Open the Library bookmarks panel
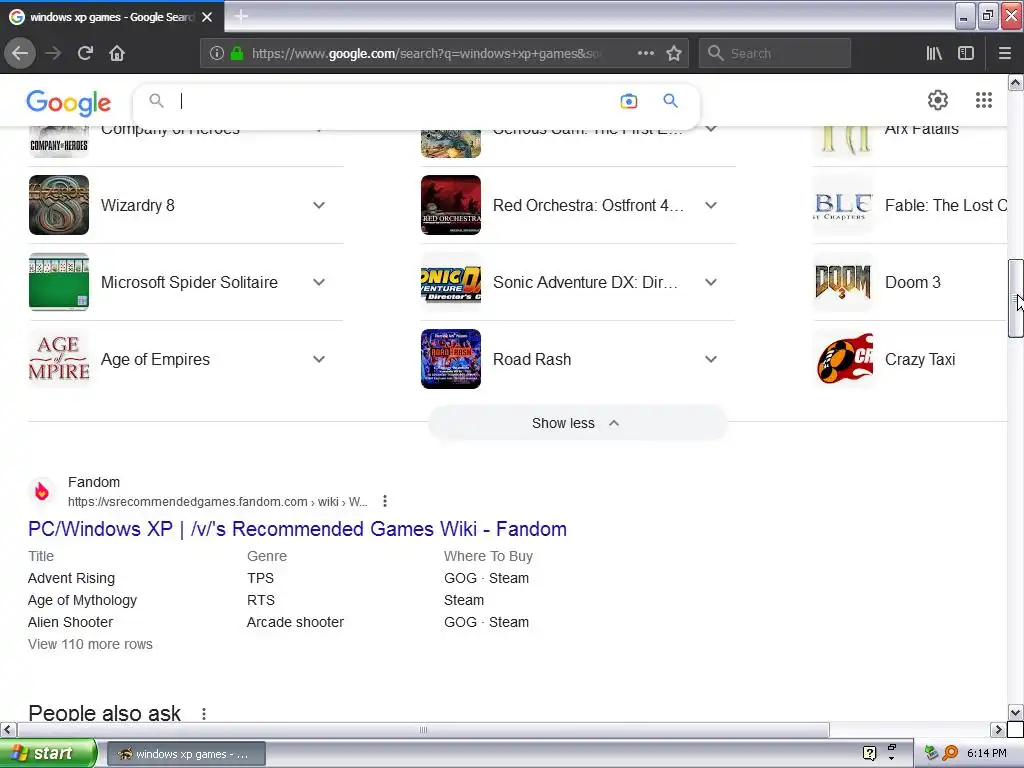Viewport: 1024px width, 768px height. click(934, 53)
